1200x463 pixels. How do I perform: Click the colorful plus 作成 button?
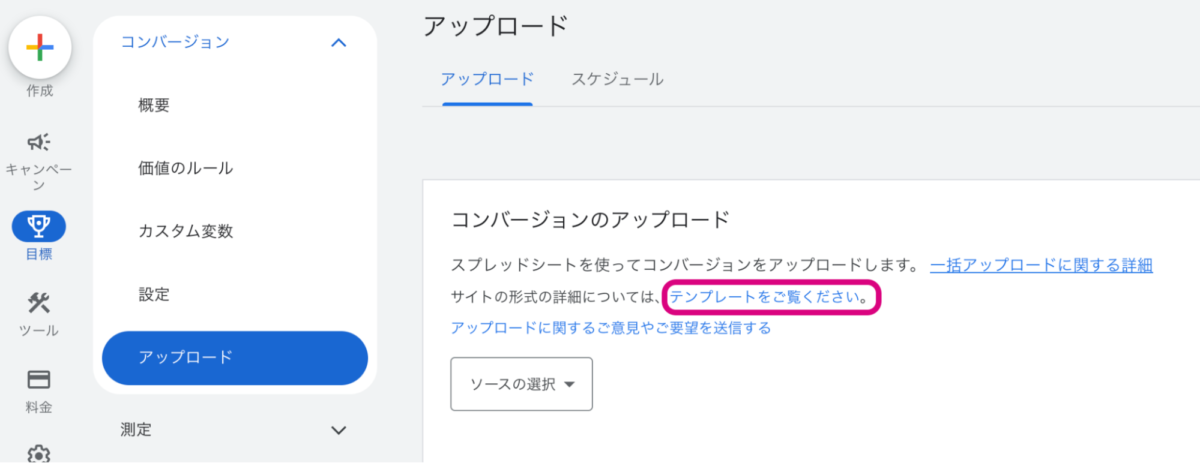(x=39, y=47)
